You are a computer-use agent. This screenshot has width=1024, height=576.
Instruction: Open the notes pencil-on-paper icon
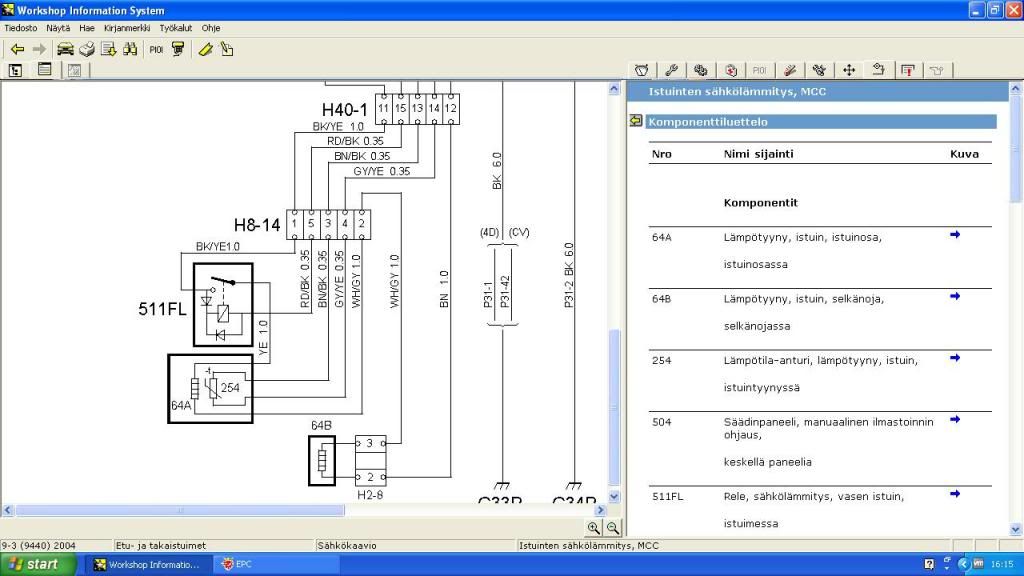(x=227, y=49)
